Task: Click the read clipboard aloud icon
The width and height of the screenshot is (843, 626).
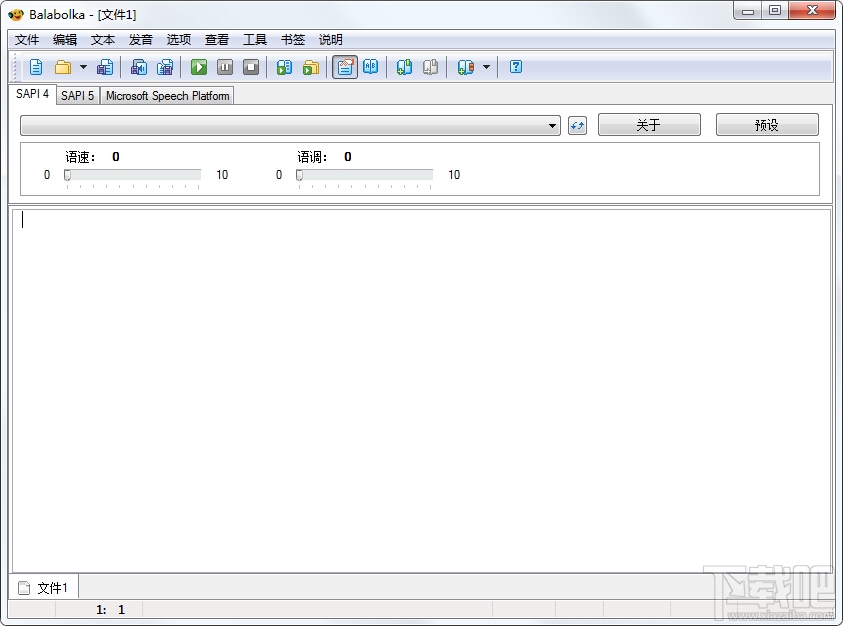Action: (284, 67)
